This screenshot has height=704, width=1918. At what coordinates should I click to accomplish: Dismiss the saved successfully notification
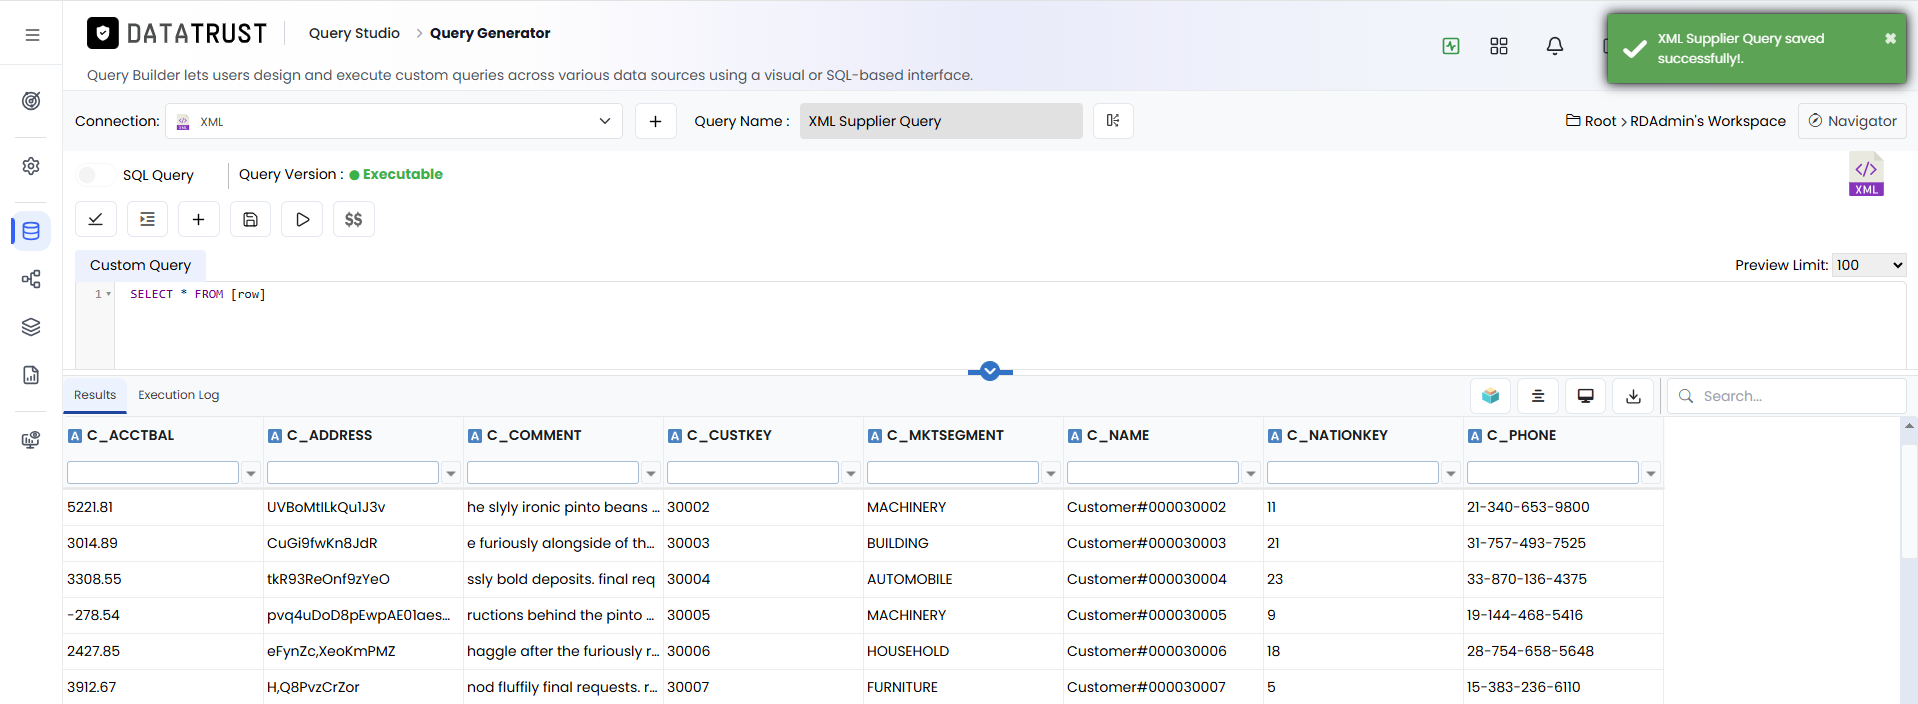coord(1890,38)
